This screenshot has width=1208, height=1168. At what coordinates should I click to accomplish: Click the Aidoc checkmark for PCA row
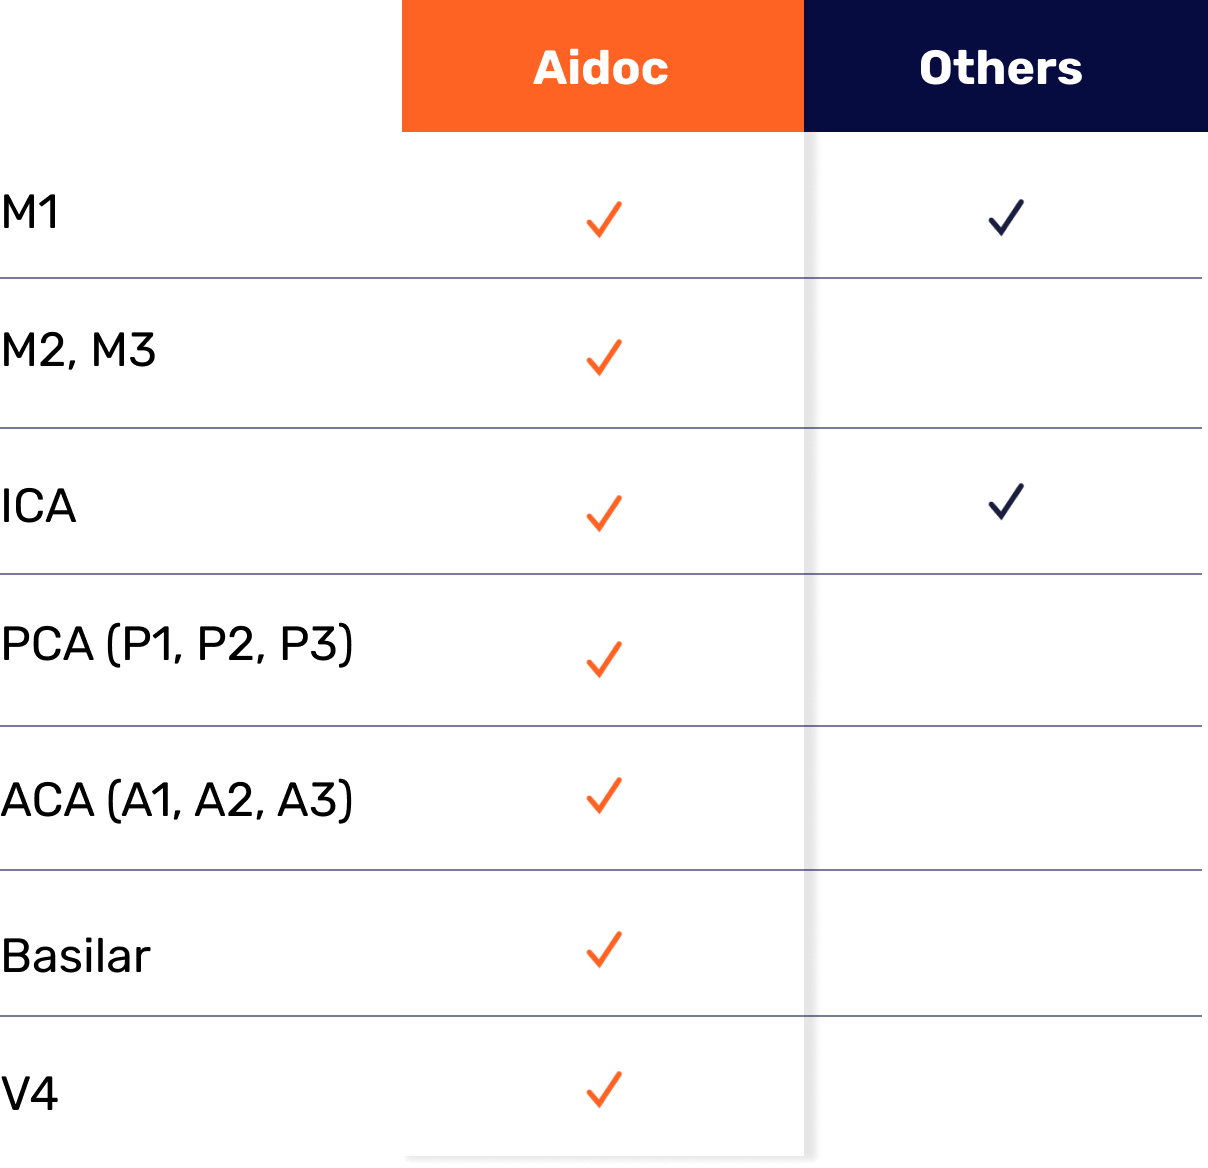604,659
